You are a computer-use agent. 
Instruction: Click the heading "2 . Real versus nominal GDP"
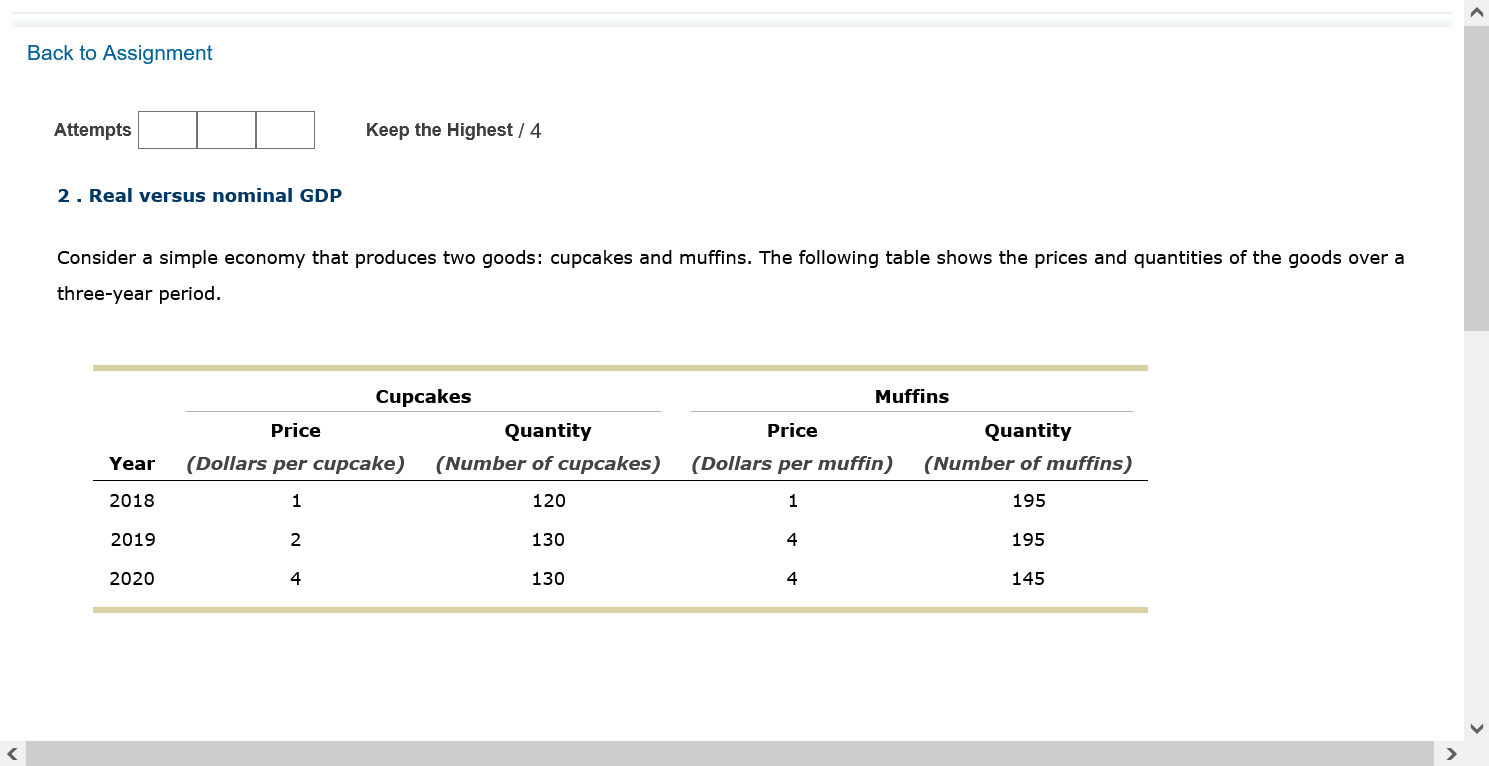point(200,196)
